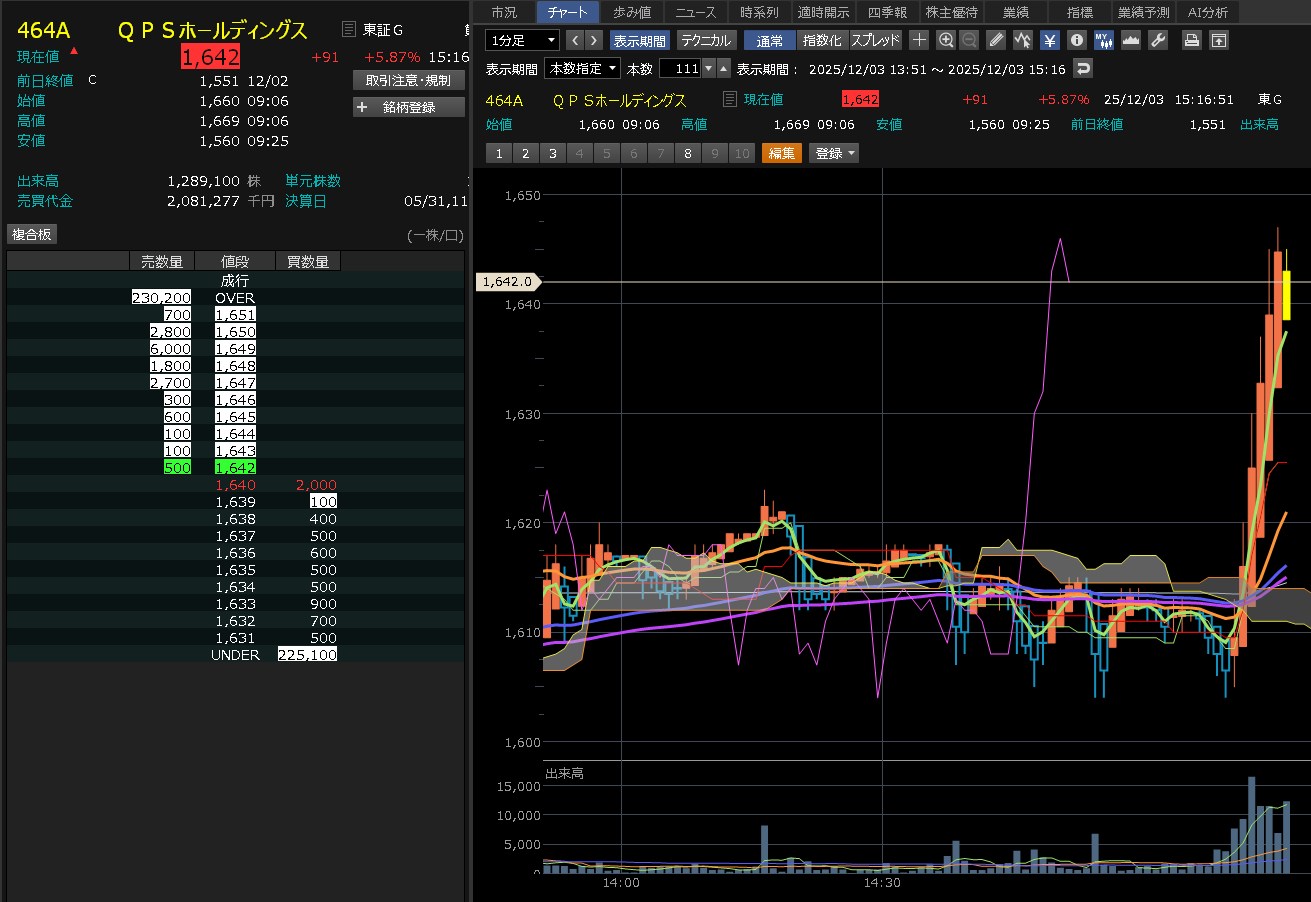
Task: Toggle 指数化 indexed chart mode
Action: click(822, 40)
